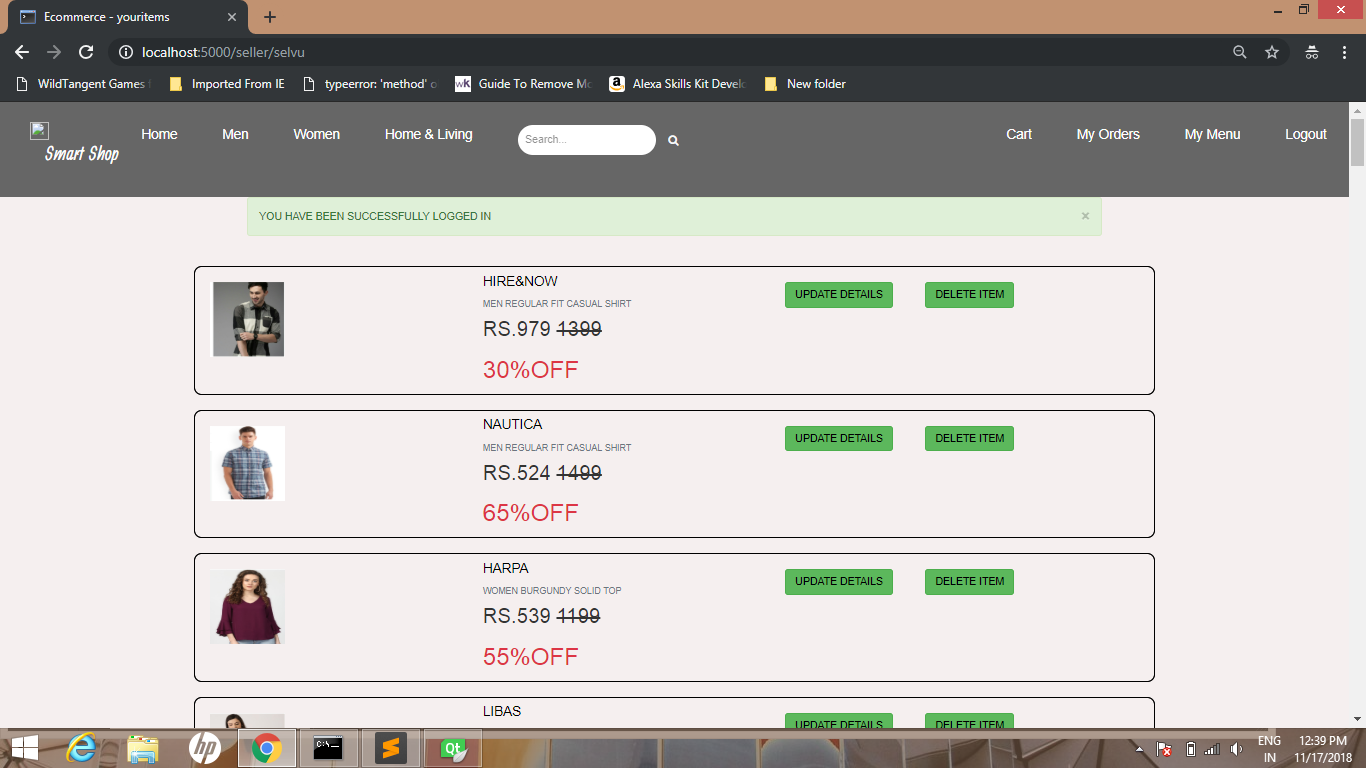The image size is (1366, 768).
Task: Click the page vertical scrollbar thumb
Action: point(1357,142)
